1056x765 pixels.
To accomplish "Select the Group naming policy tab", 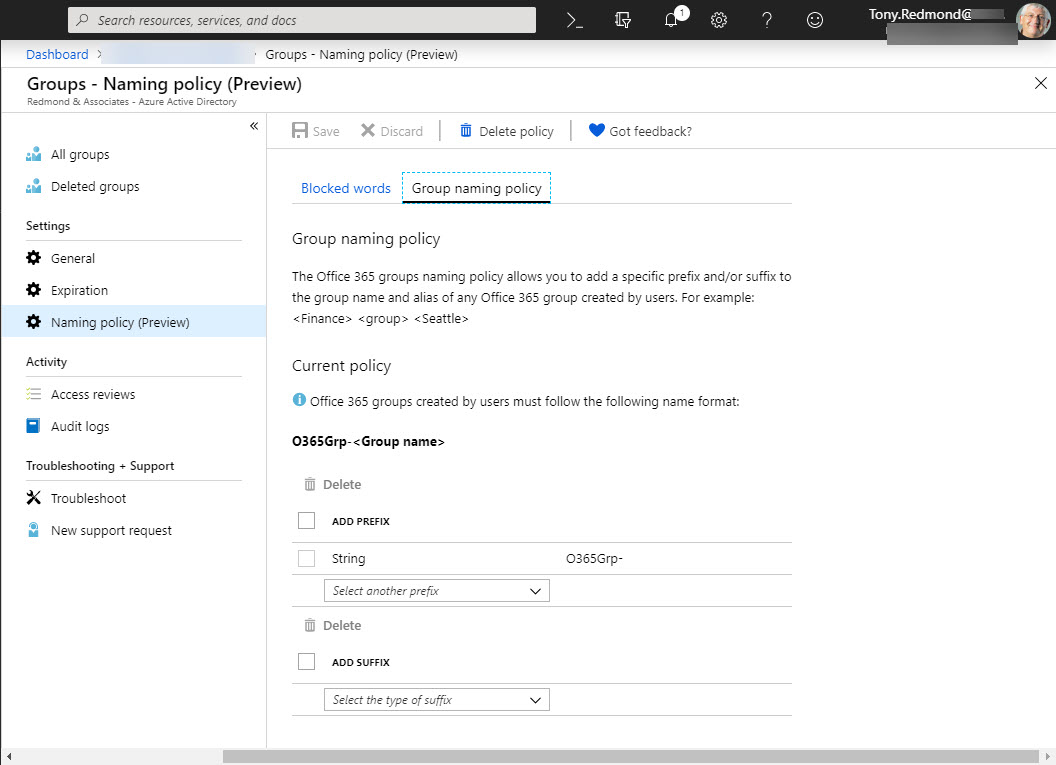I will (477, 188).
